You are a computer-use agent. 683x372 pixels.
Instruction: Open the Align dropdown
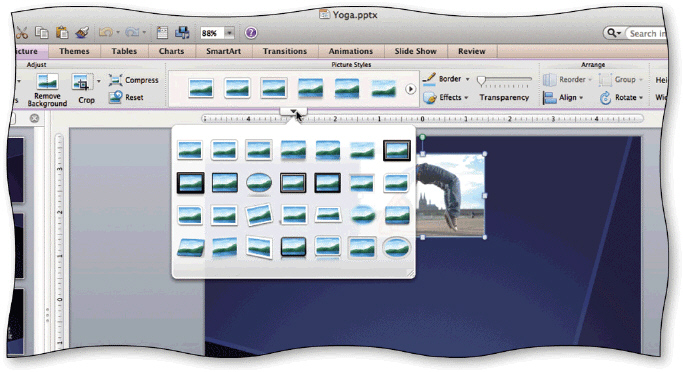[563, 98]
